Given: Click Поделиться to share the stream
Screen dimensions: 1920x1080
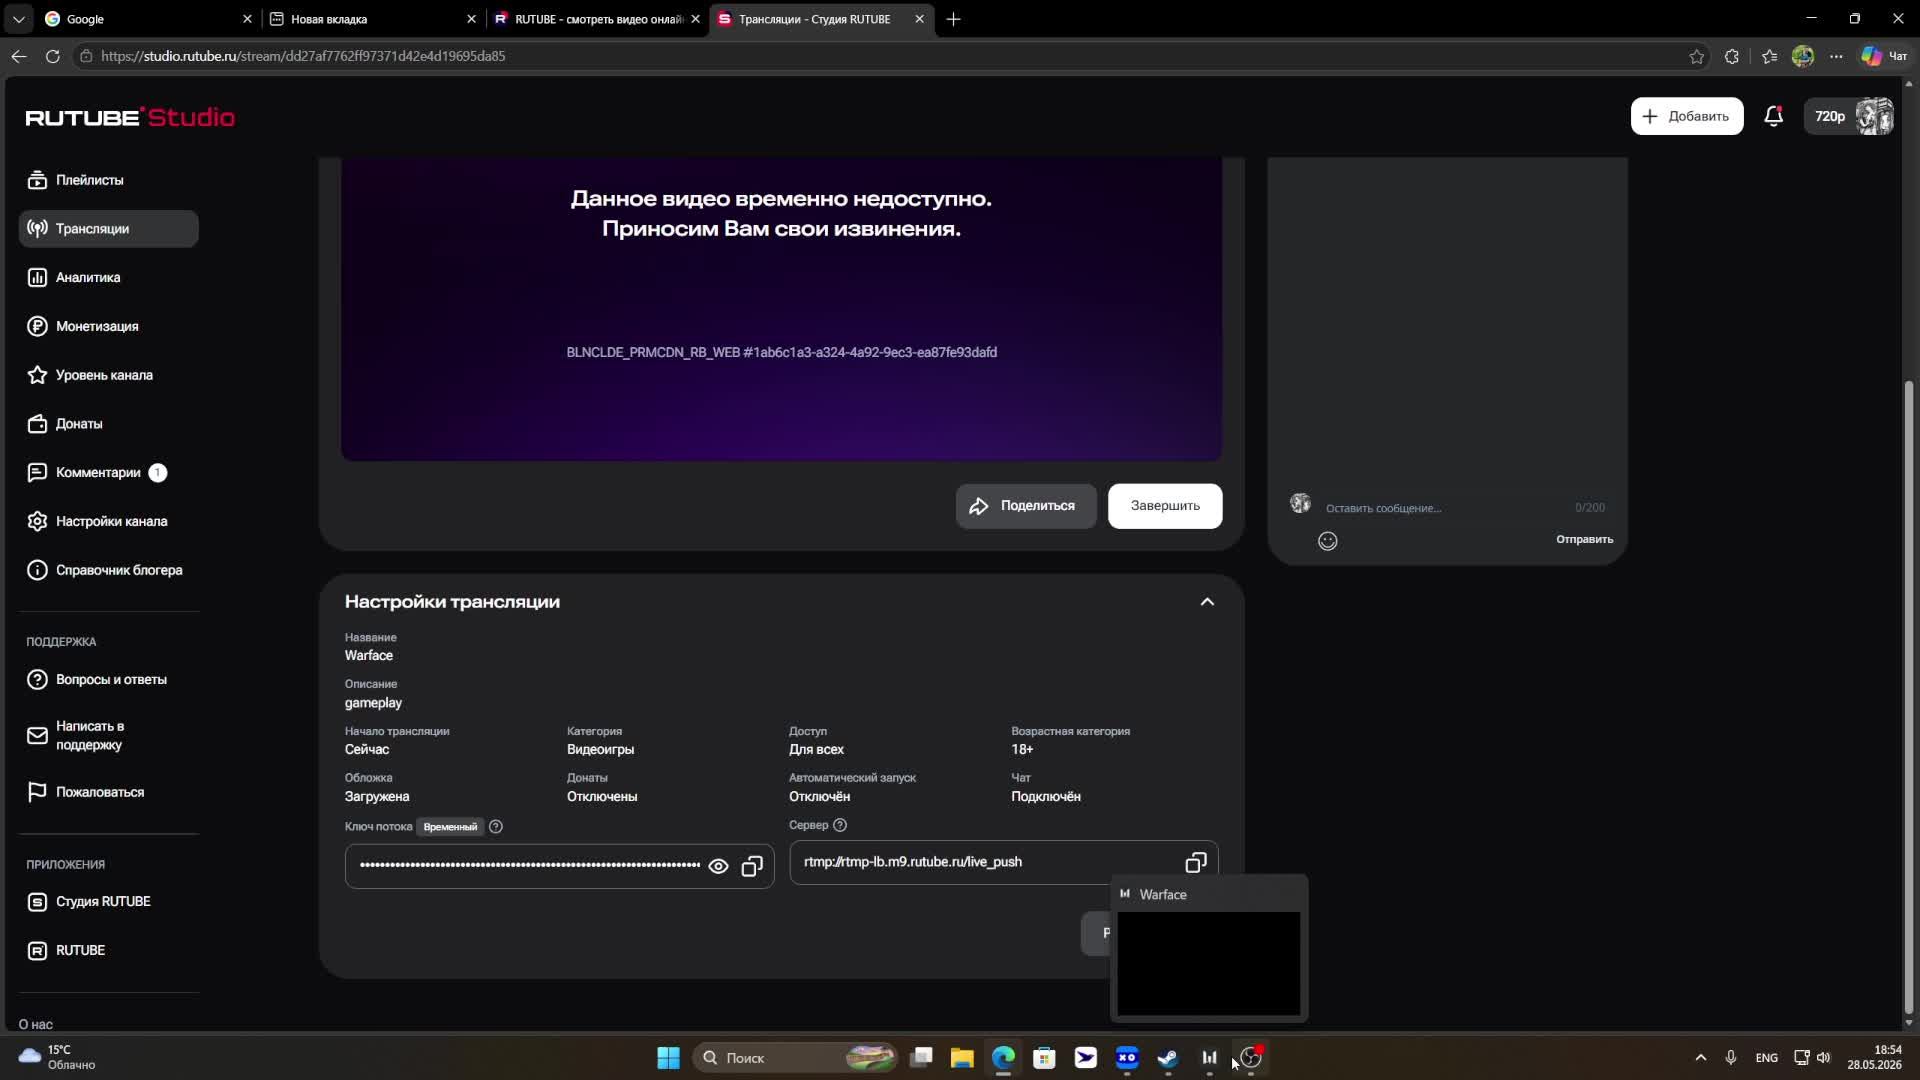Looking at the screenshot, I should click(1025, 506).
